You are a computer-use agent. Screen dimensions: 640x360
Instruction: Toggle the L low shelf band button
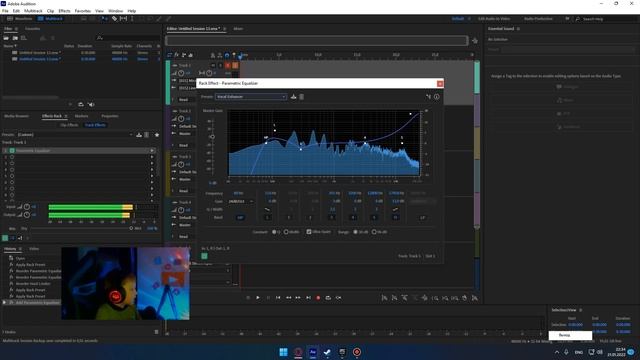[267, 218]
